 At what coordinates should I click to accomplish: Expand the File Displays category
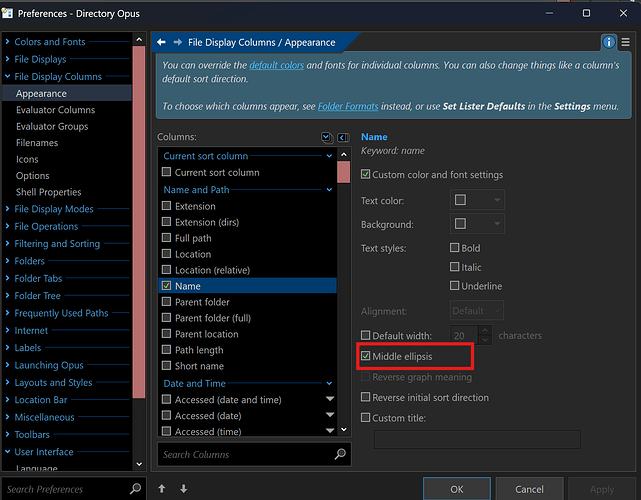(x=7, y=59)
